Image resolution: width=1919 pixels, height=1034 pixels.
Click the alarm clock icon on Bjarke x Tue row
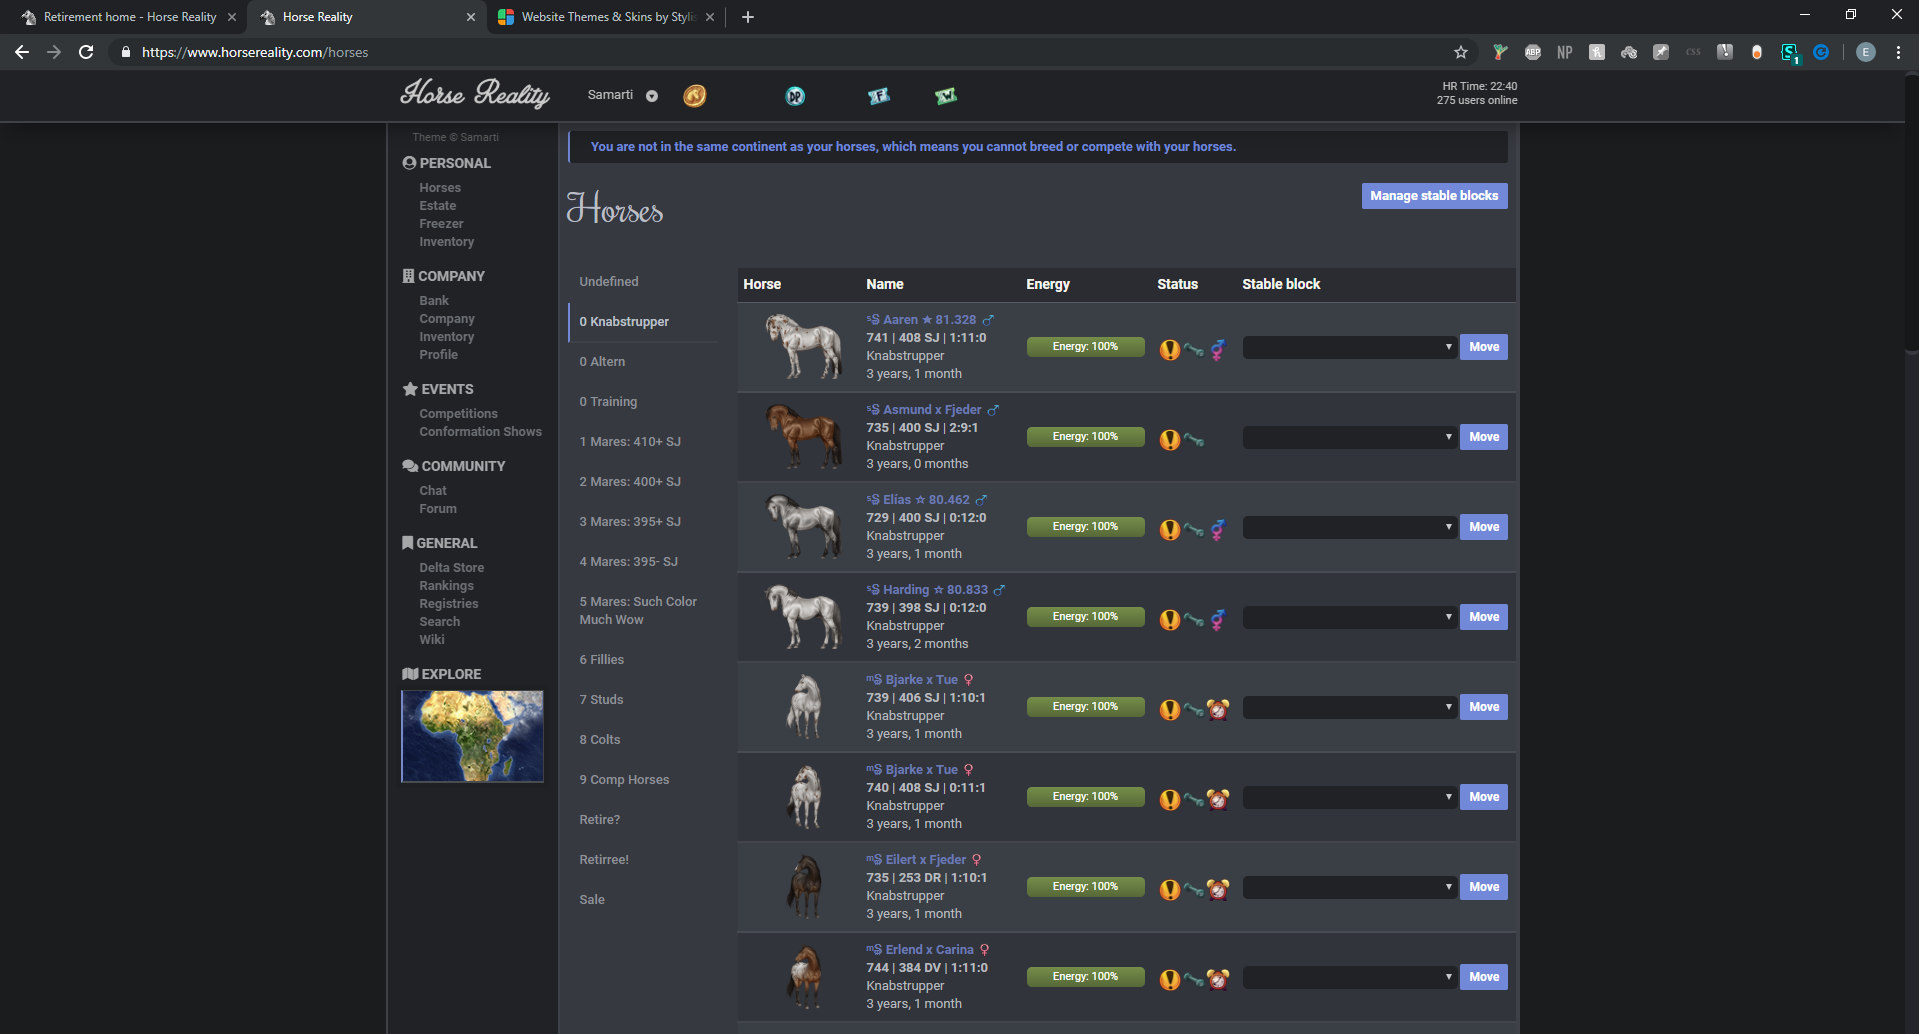point(1218,710)
